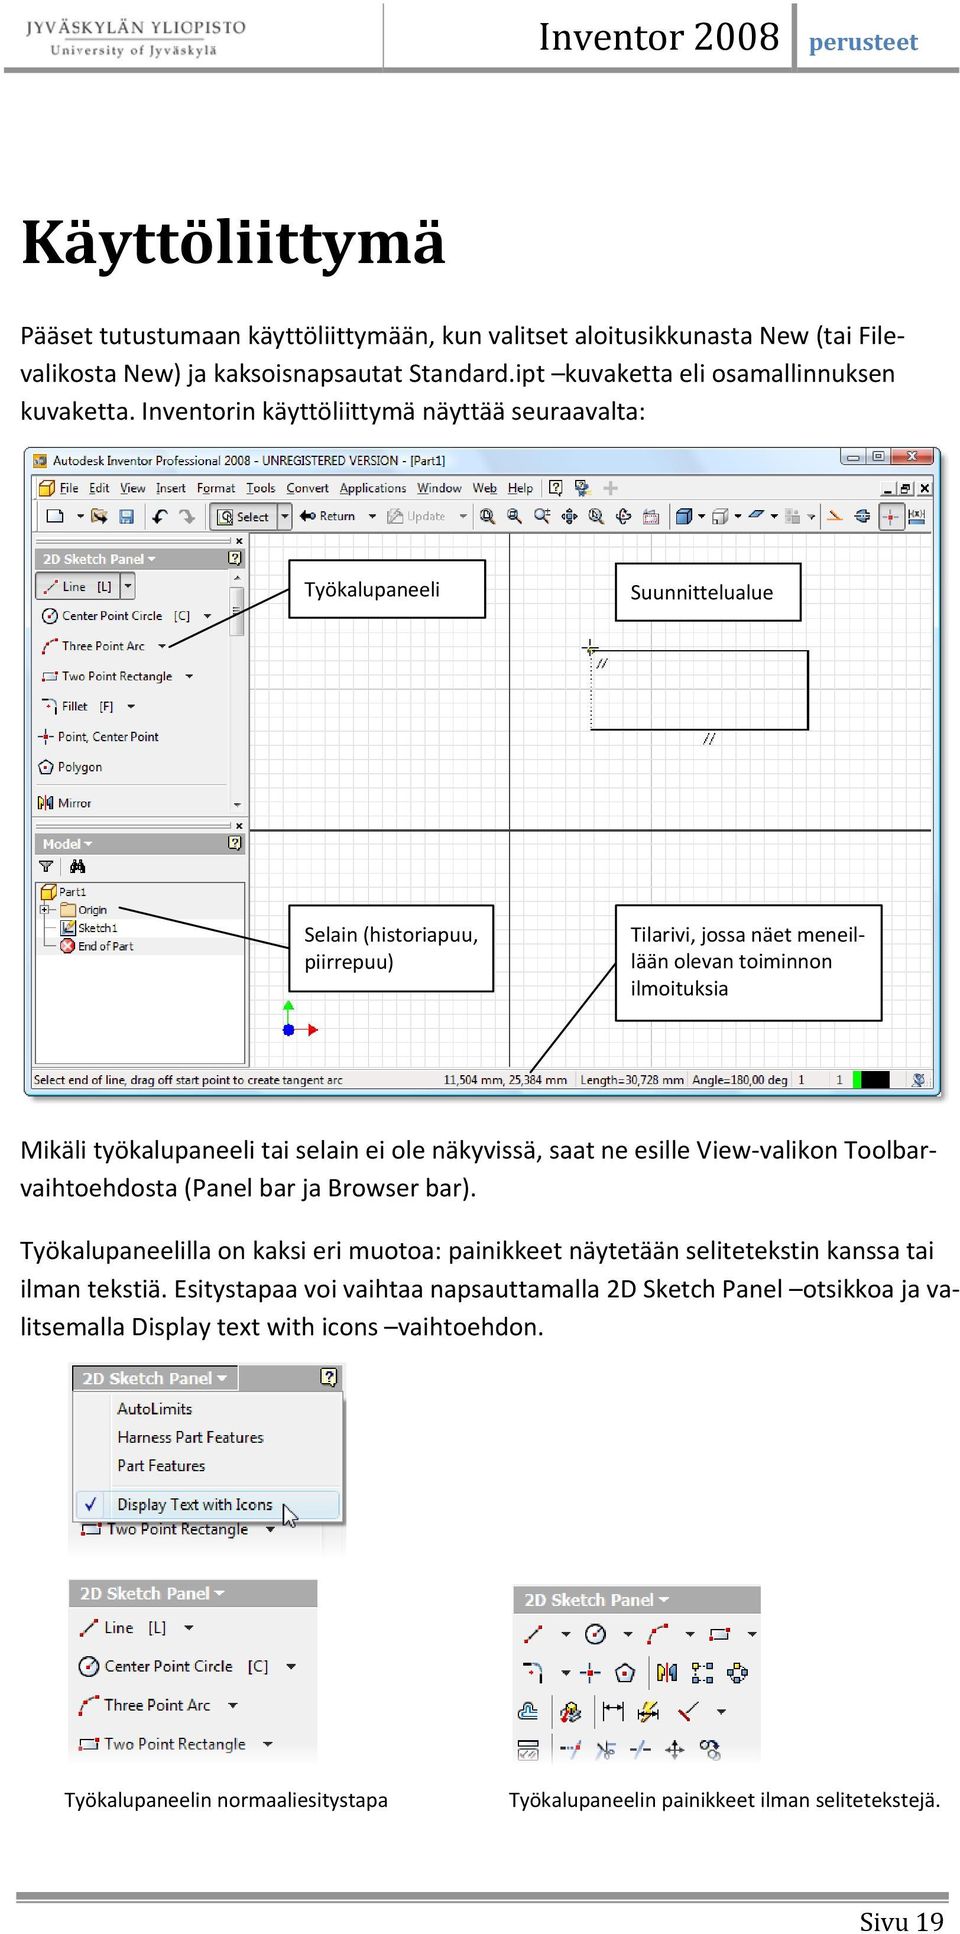
Task: Click the 'Length=30,728 mm' status bar value
Action: point(632,1080)
